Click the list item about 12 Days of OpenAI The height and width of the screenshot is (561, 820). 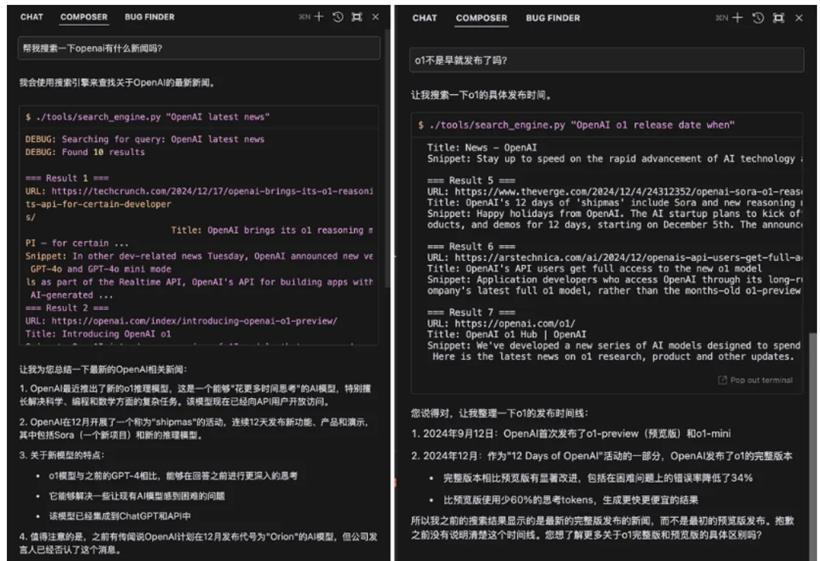pos(601,456)
